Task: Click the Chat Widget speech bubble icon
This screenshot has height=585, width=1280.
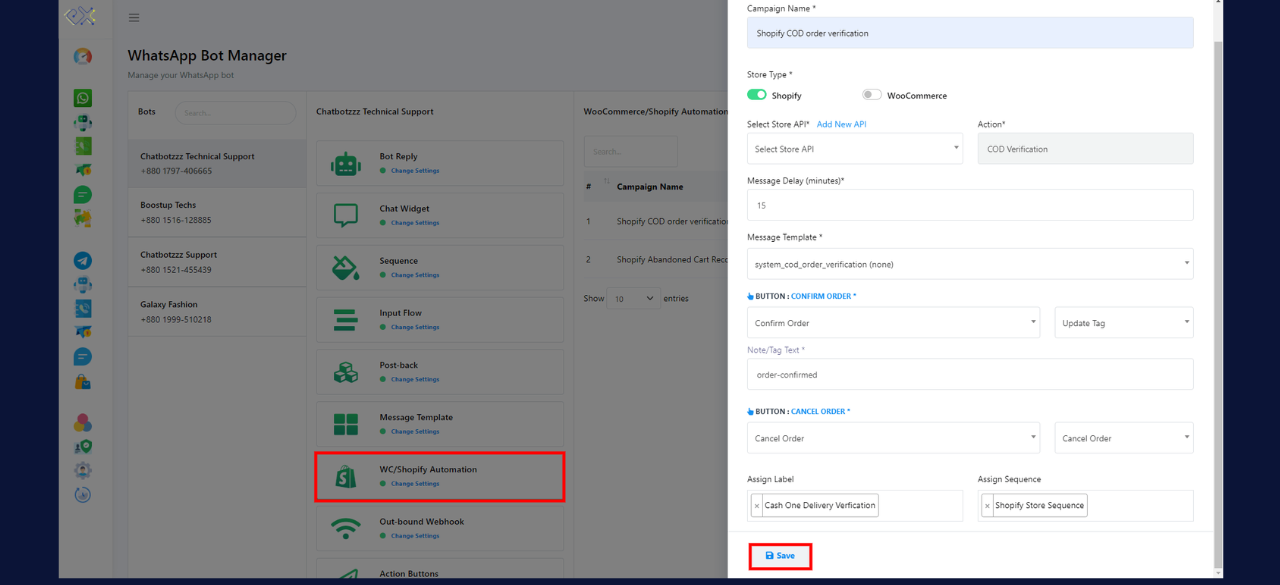Action: pos(346,216)
